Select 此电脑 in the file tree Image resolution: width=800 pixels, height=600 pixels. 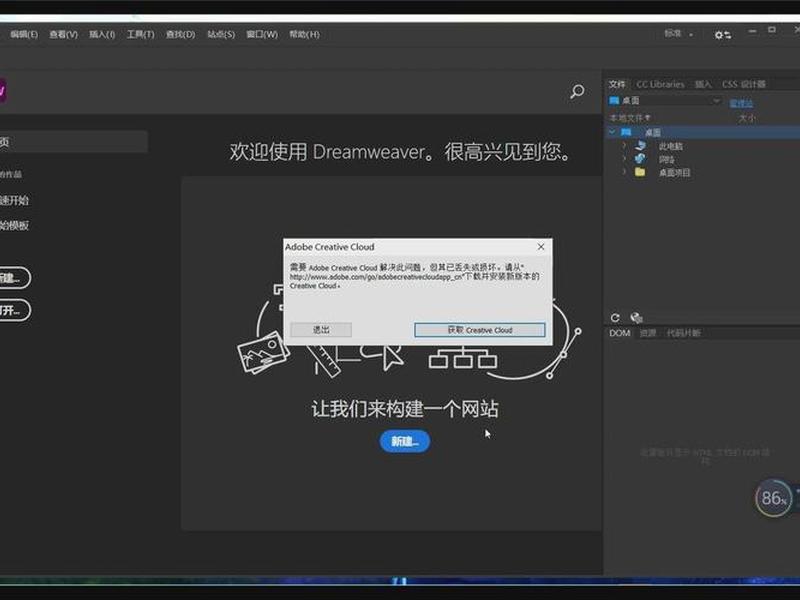[670, 146]
